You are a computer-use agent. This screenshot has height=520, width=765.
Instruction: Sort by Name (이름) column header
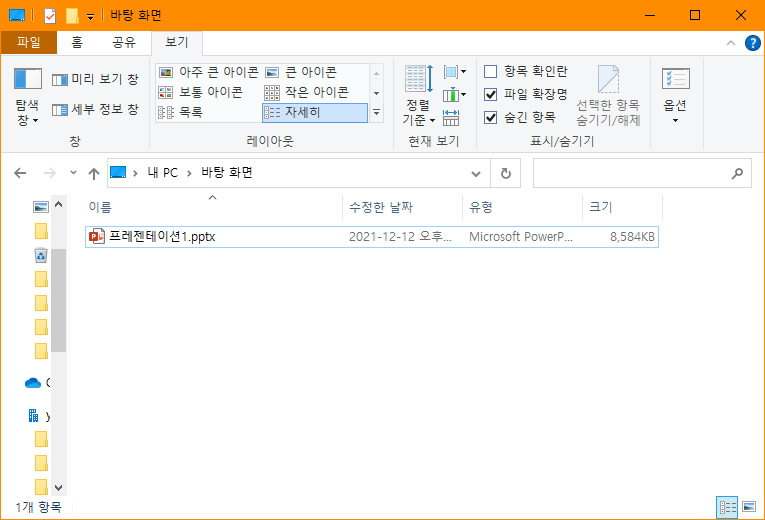(x=213, y=207)
